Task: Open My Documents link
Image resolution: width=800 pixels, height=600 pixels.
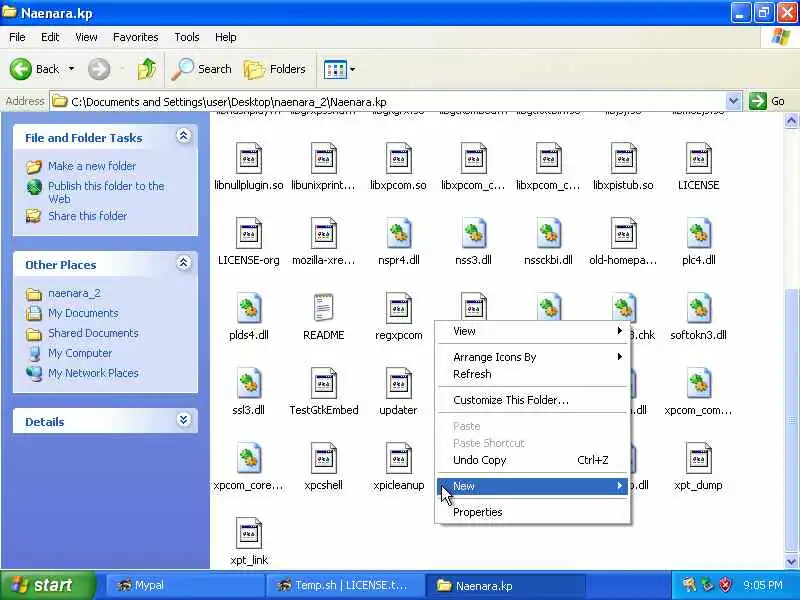Action: point(83,313)
